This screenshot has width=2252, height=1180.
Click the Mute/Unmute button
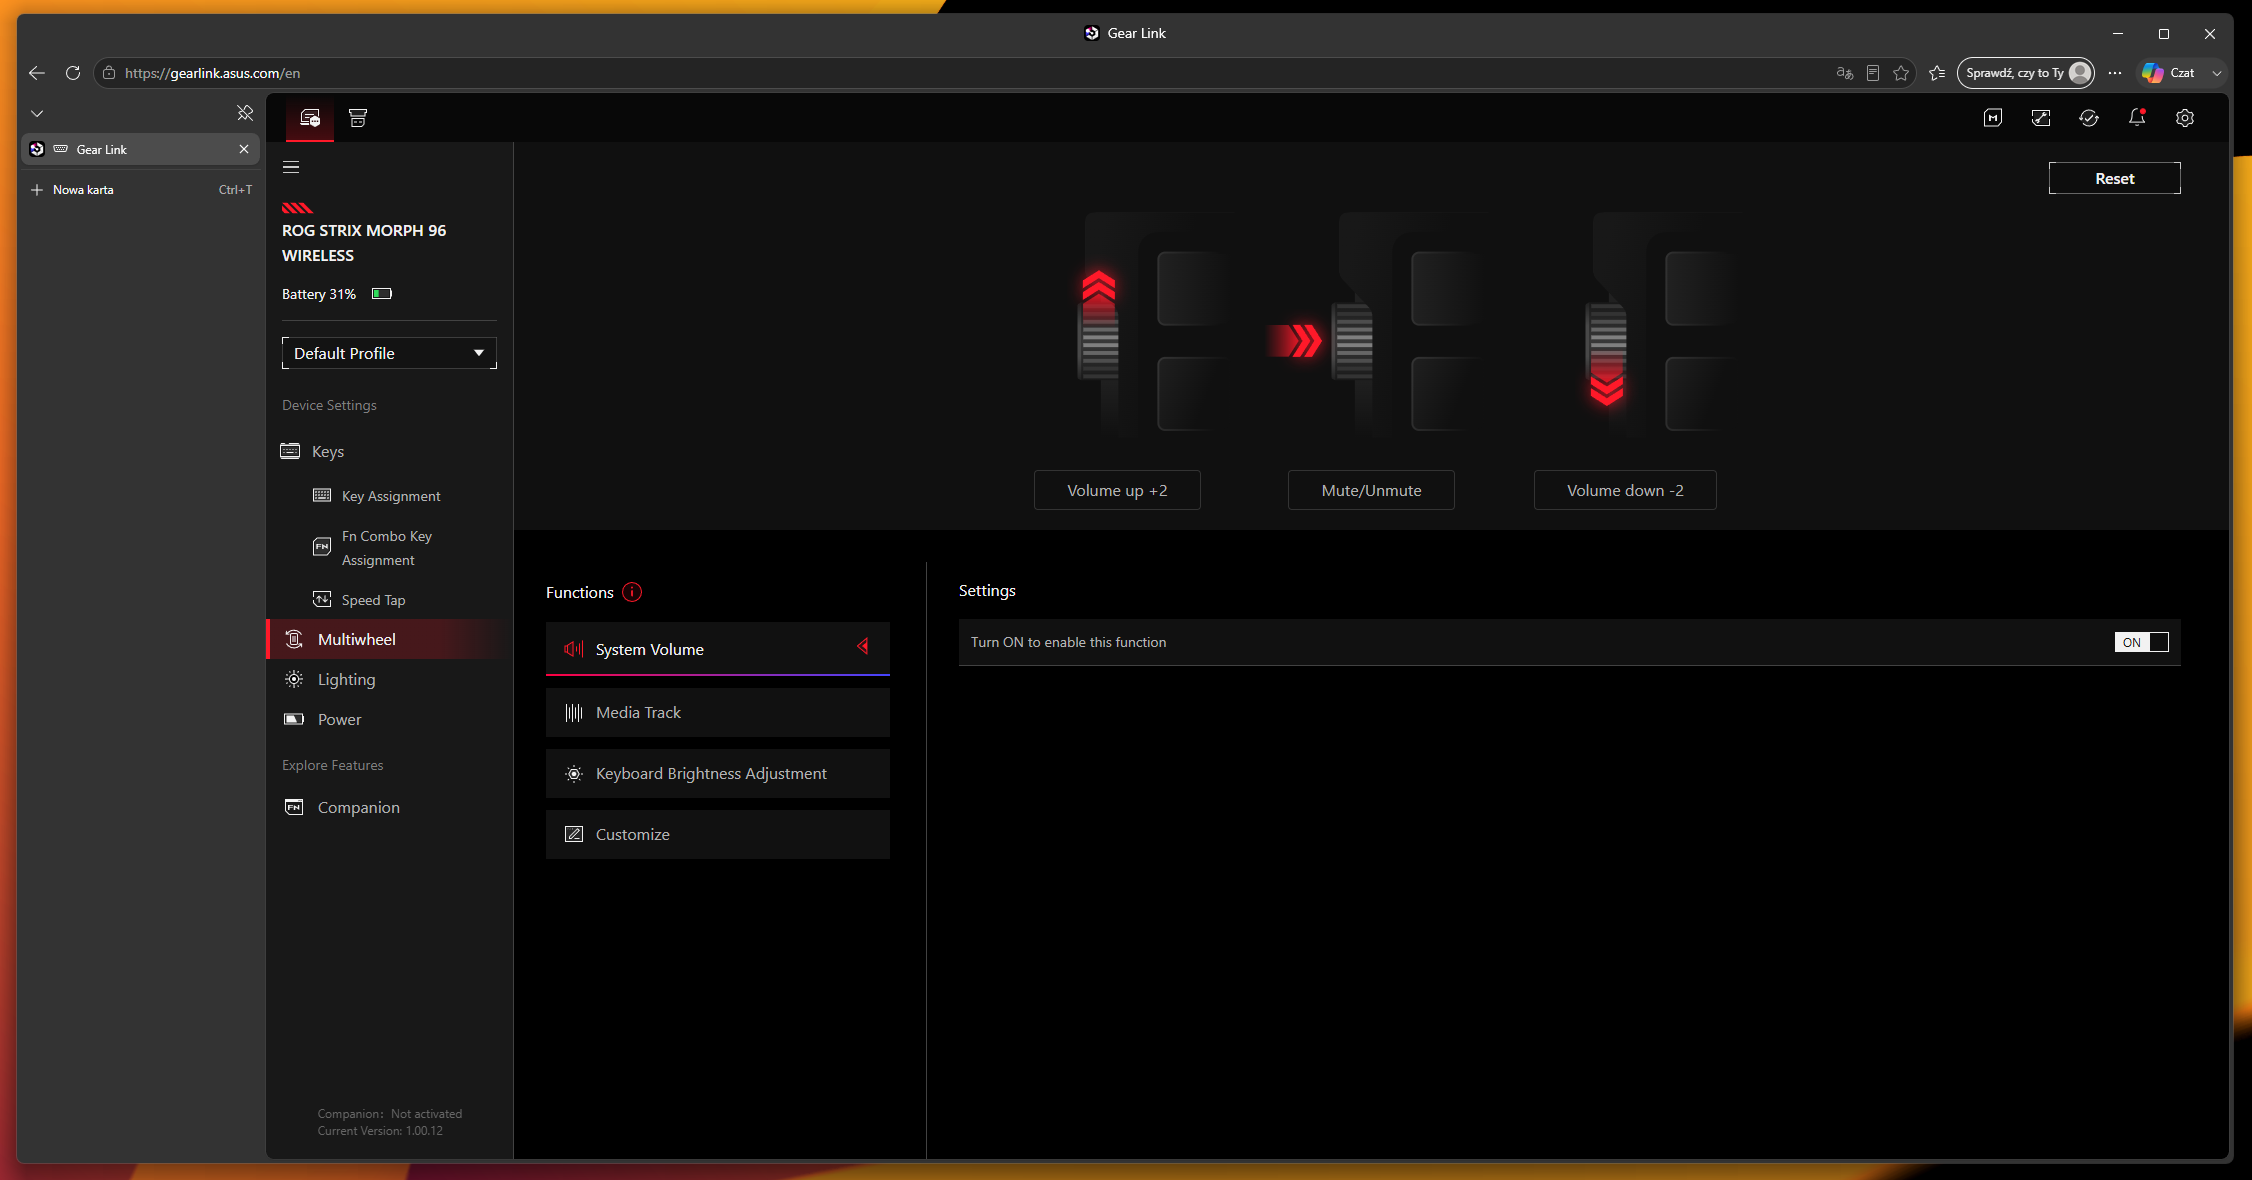(1371, 490)
